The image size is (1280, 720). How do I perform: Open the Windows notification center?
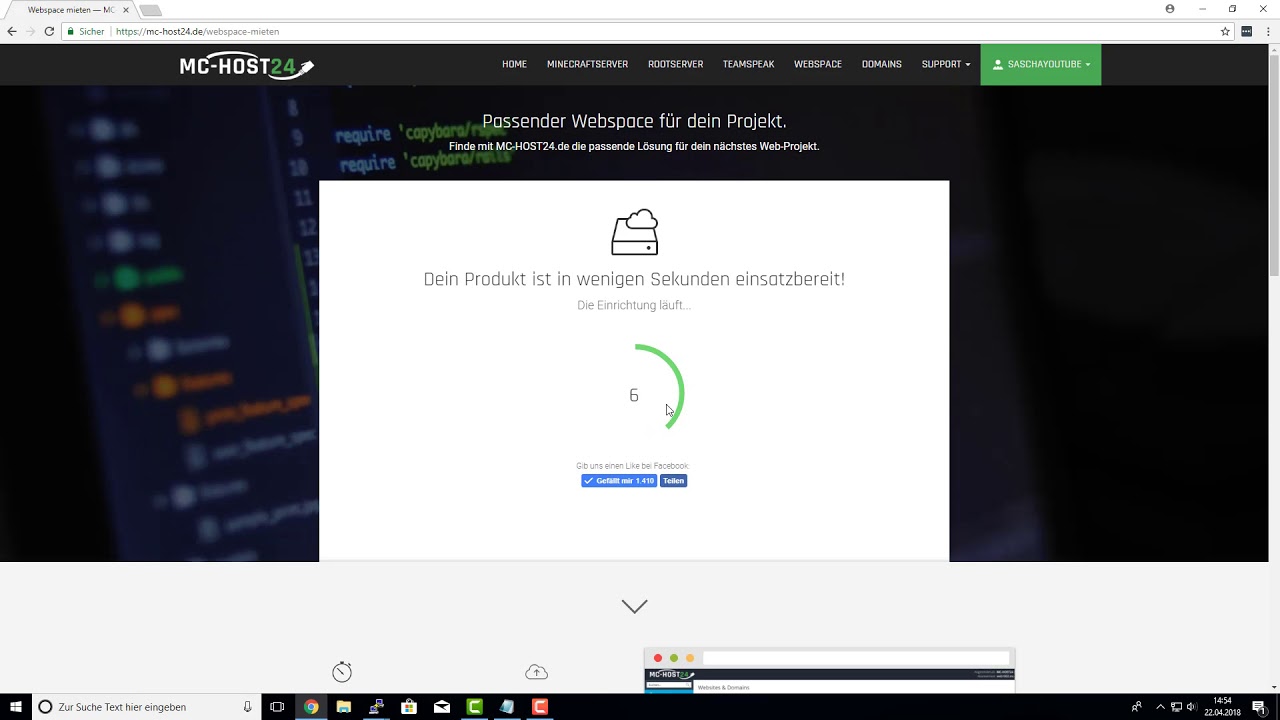pos(1259,707)
